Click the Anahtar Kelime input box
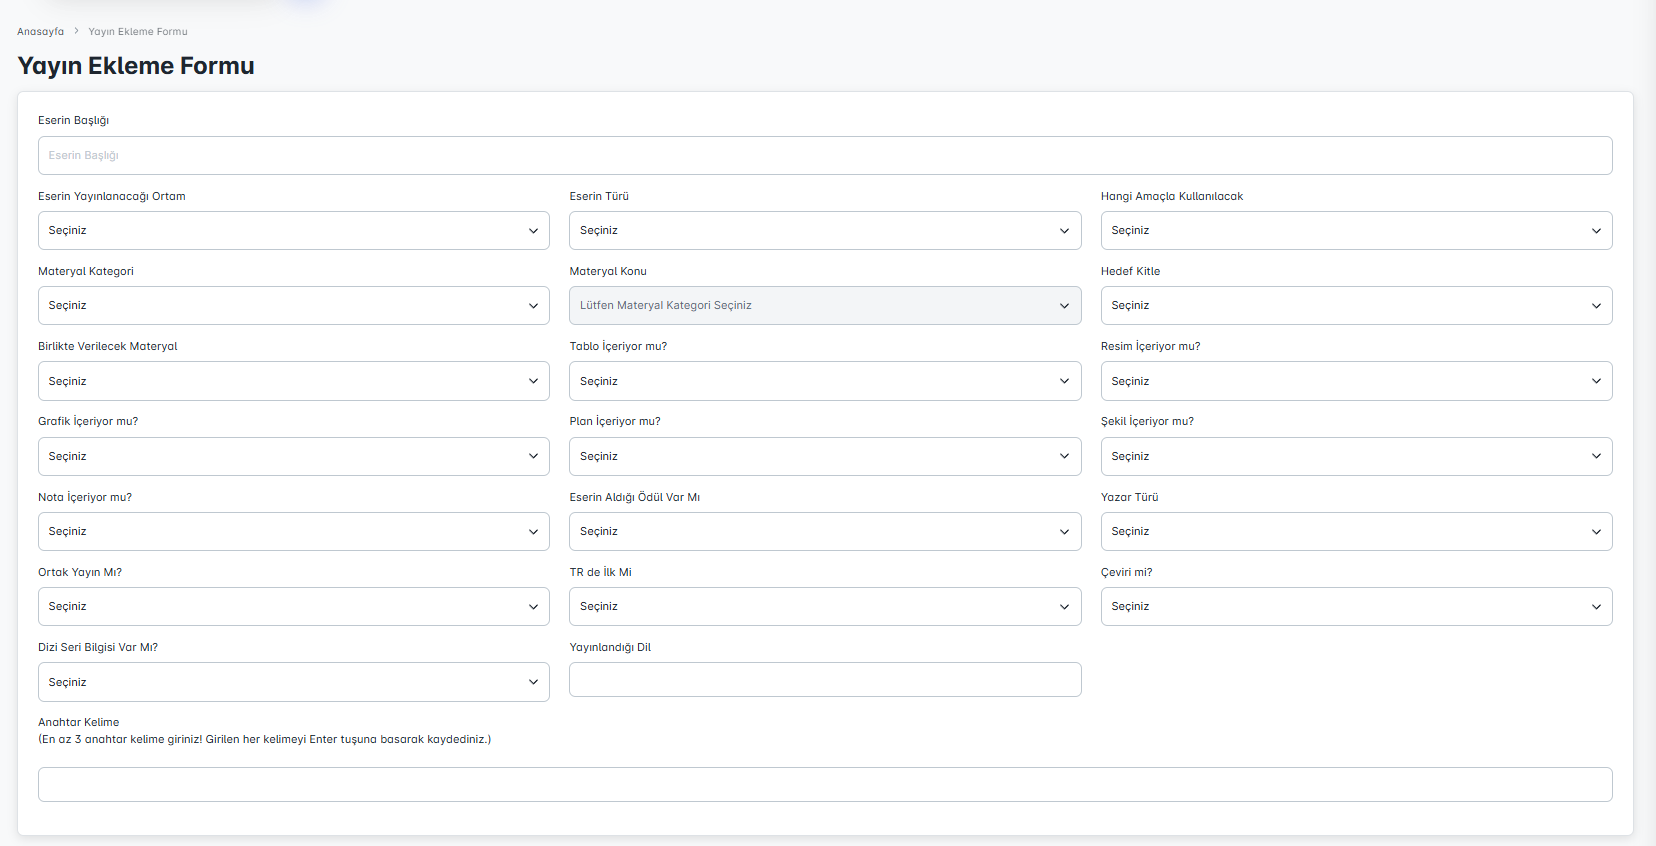 [824, 785]
